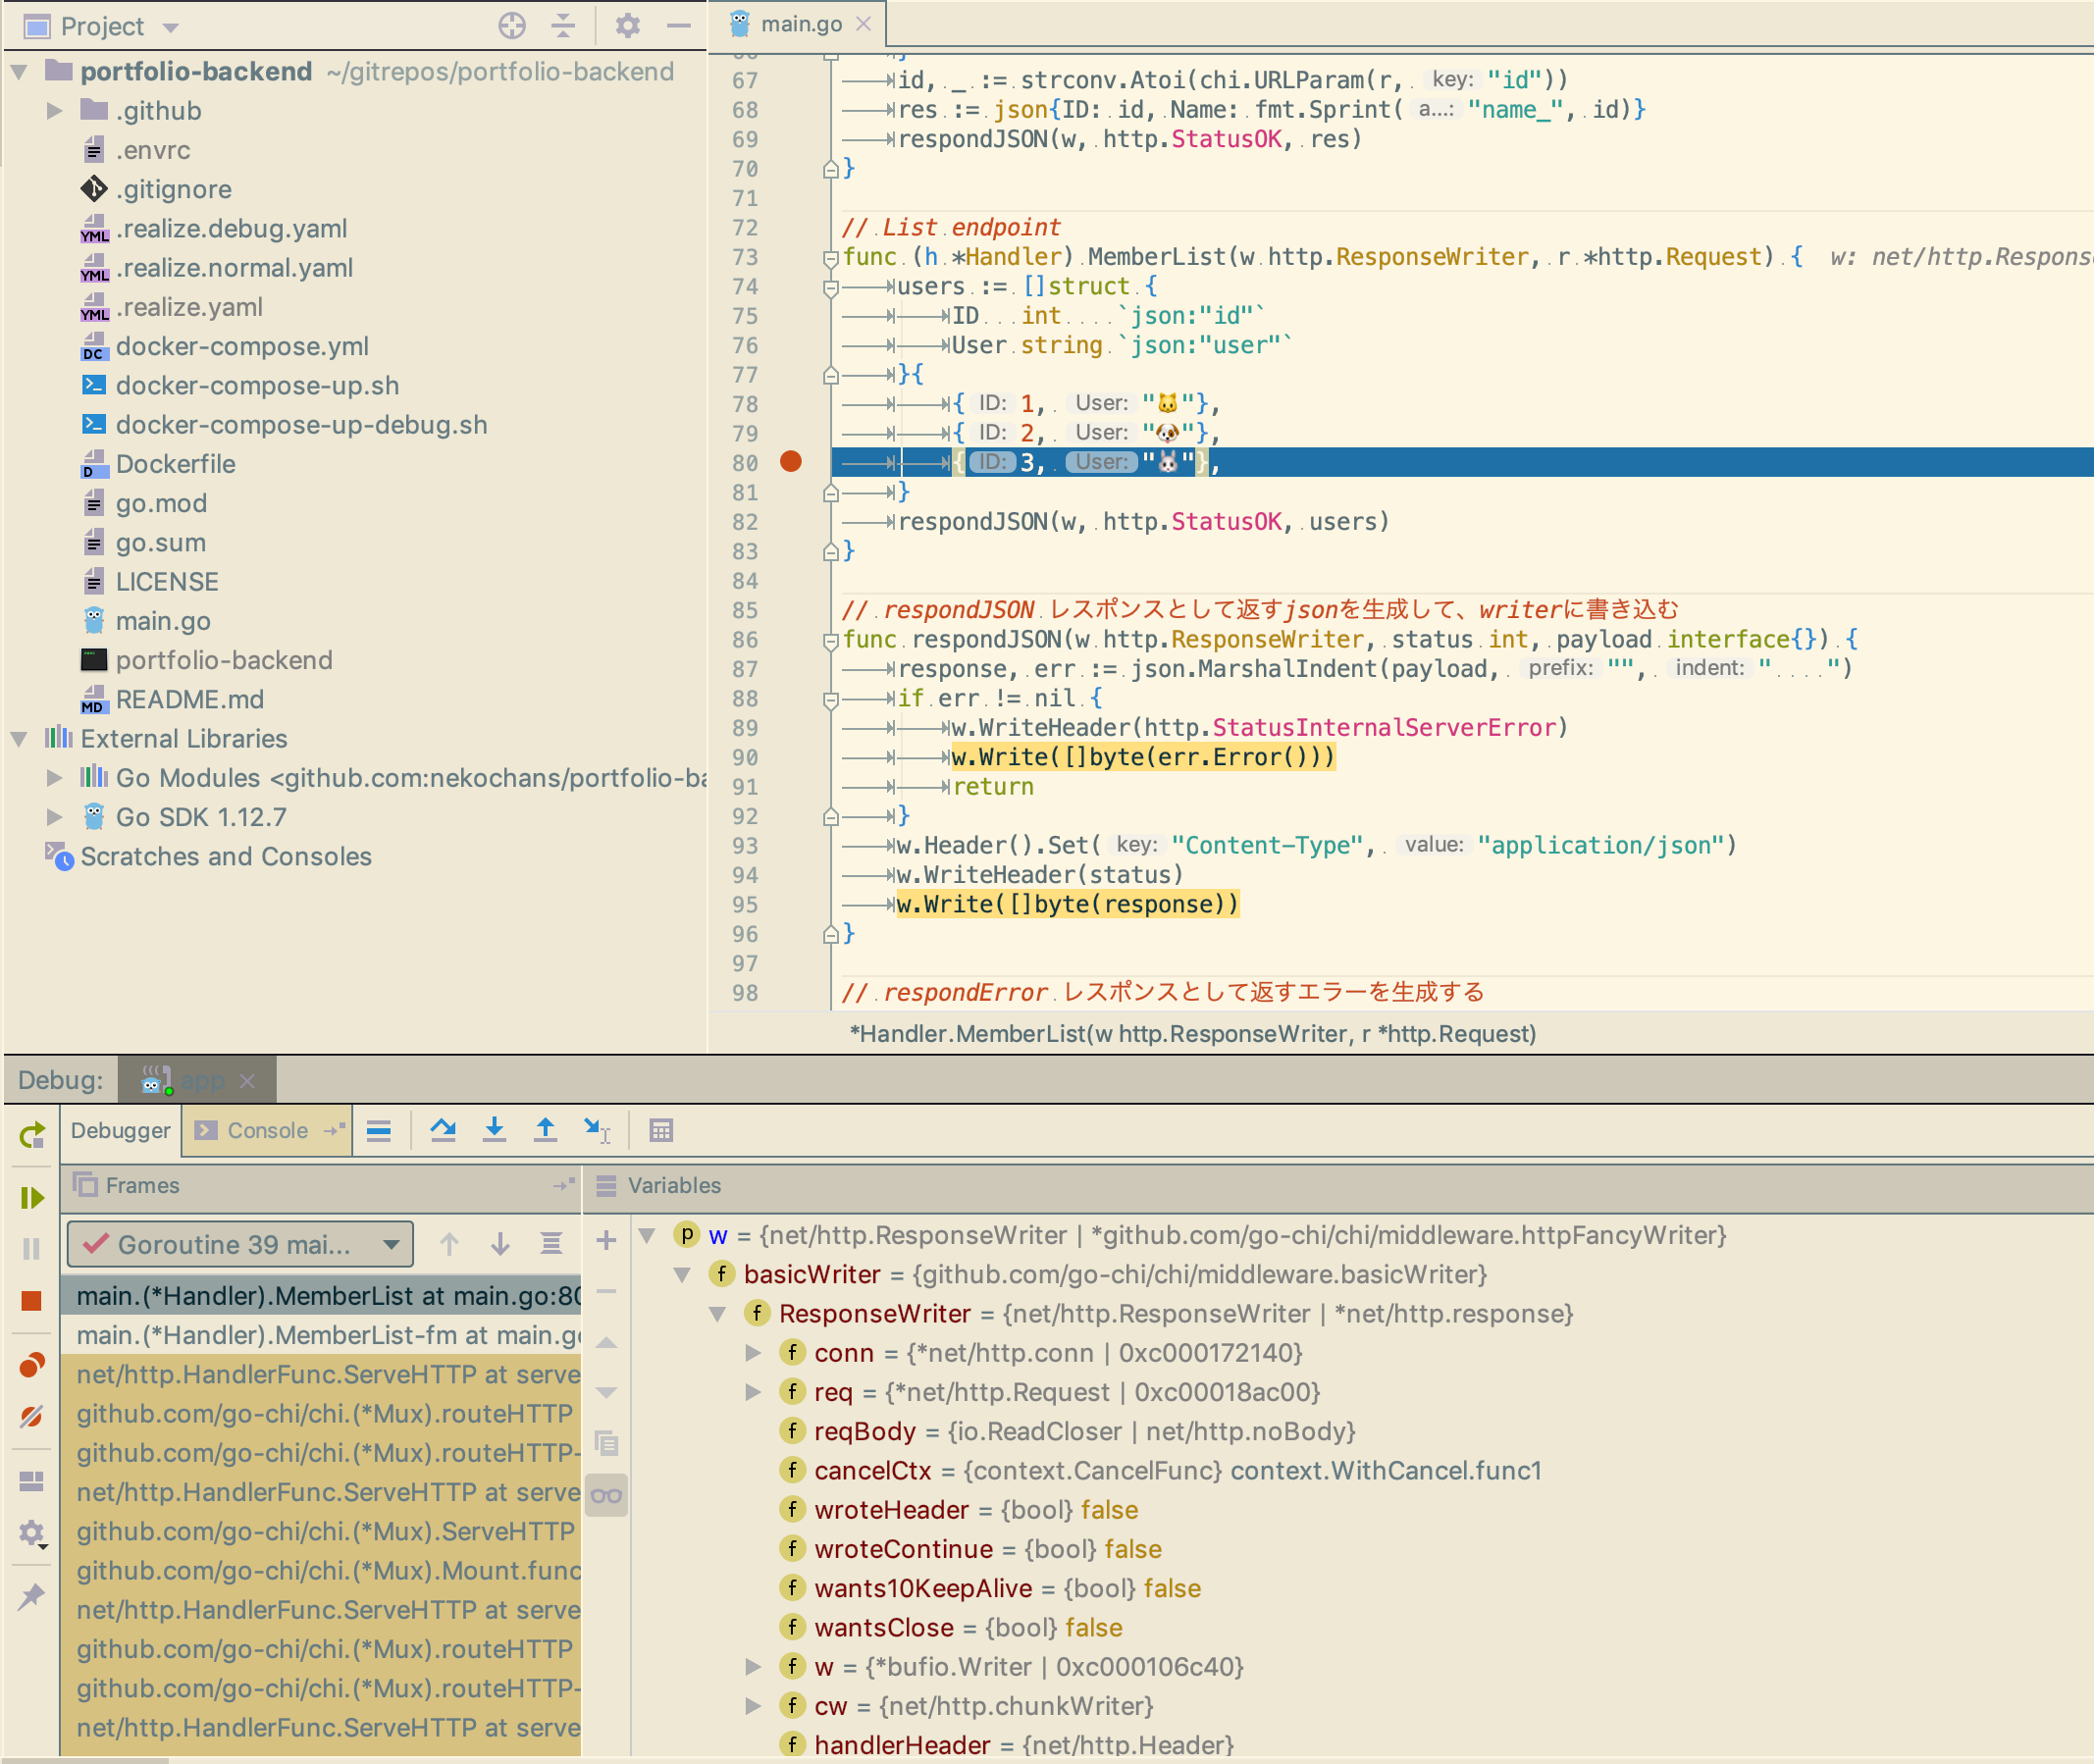Viewport: 2094px width, 1764px height.
Task: Click the Step Over debugger icon
Action: [443, 1130]
